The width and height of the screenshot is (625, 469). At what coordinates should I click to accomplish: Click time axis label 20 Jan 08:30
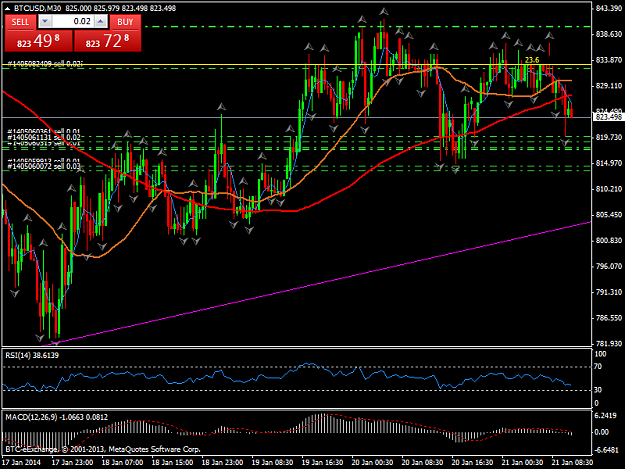coord(422,462)
